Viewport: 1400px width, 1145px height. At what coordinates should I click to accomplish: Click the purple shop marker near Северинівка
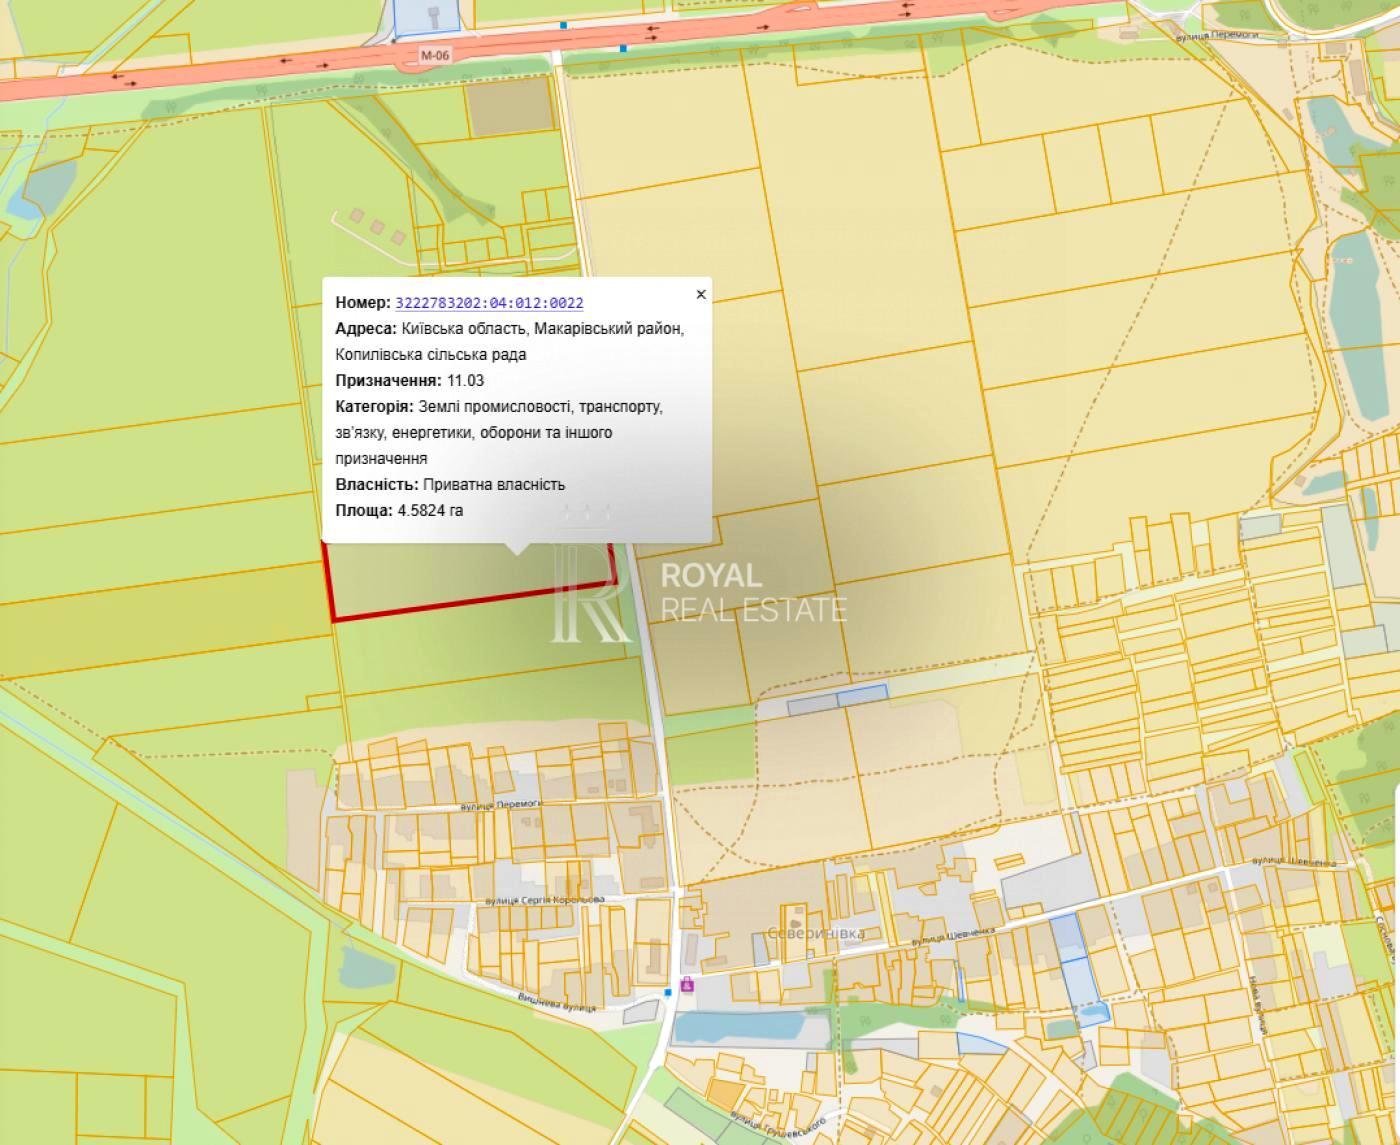tap(687, 985)
